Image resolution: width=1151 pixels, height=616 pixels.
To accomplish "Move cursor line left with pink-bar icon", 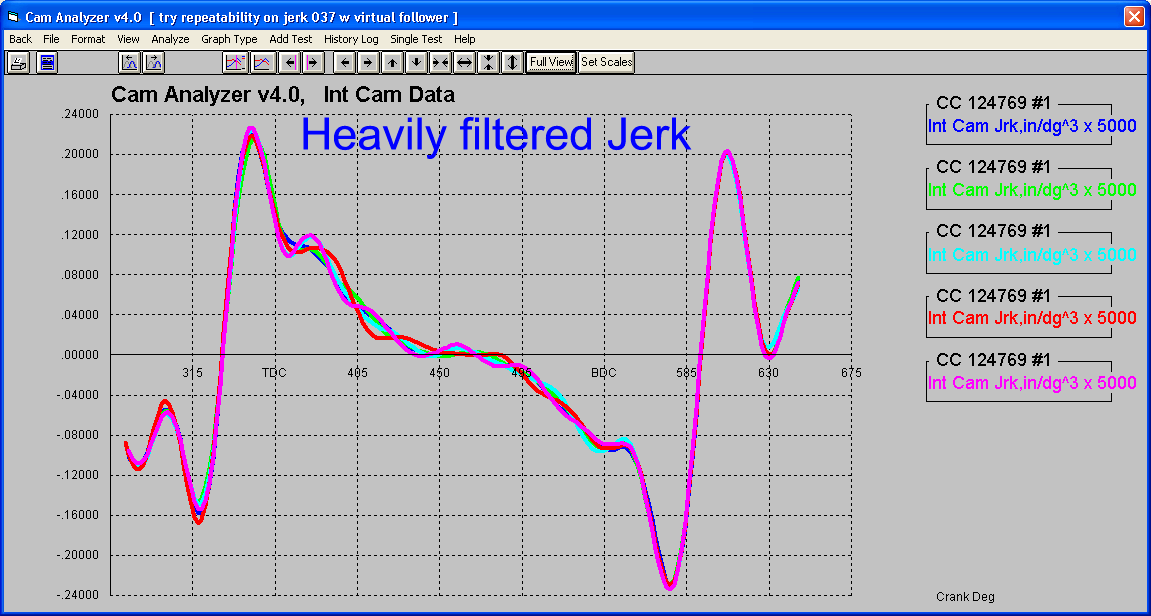I will coord(290,62).
